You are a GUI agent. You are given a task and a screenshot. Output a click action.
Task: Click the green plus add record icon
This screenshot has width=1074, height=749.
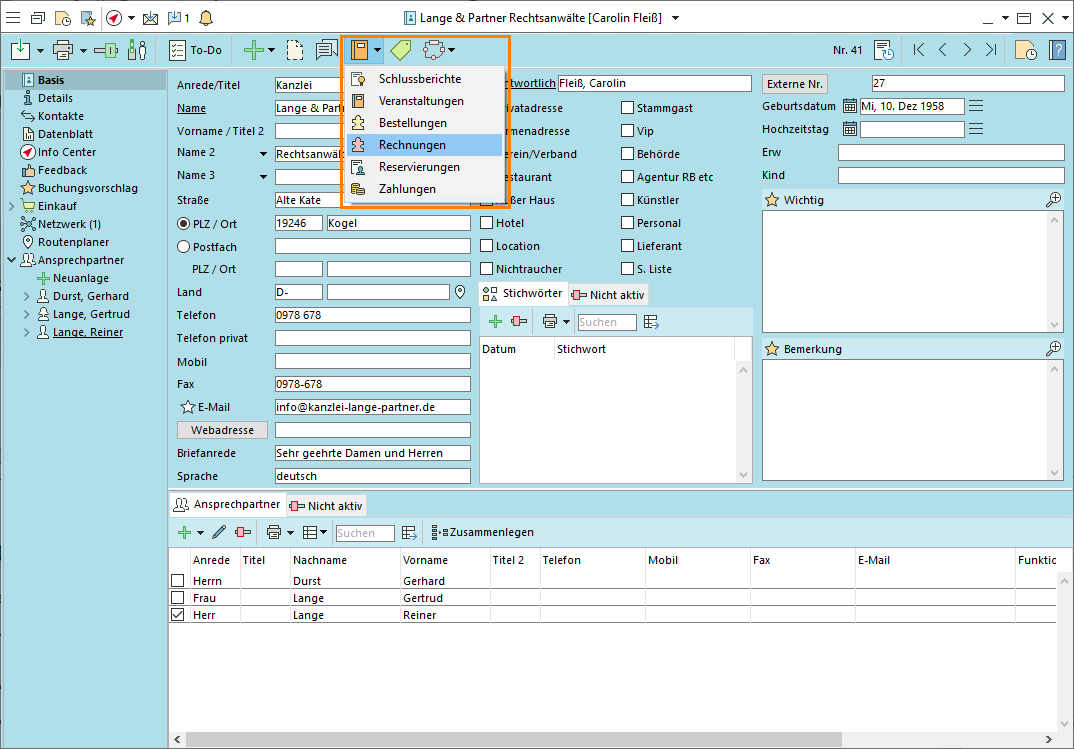click(254, 49)
